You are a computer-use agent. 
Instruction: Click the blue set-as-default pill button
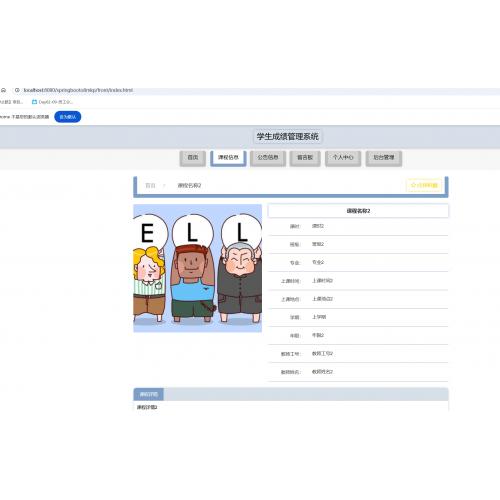68,117
